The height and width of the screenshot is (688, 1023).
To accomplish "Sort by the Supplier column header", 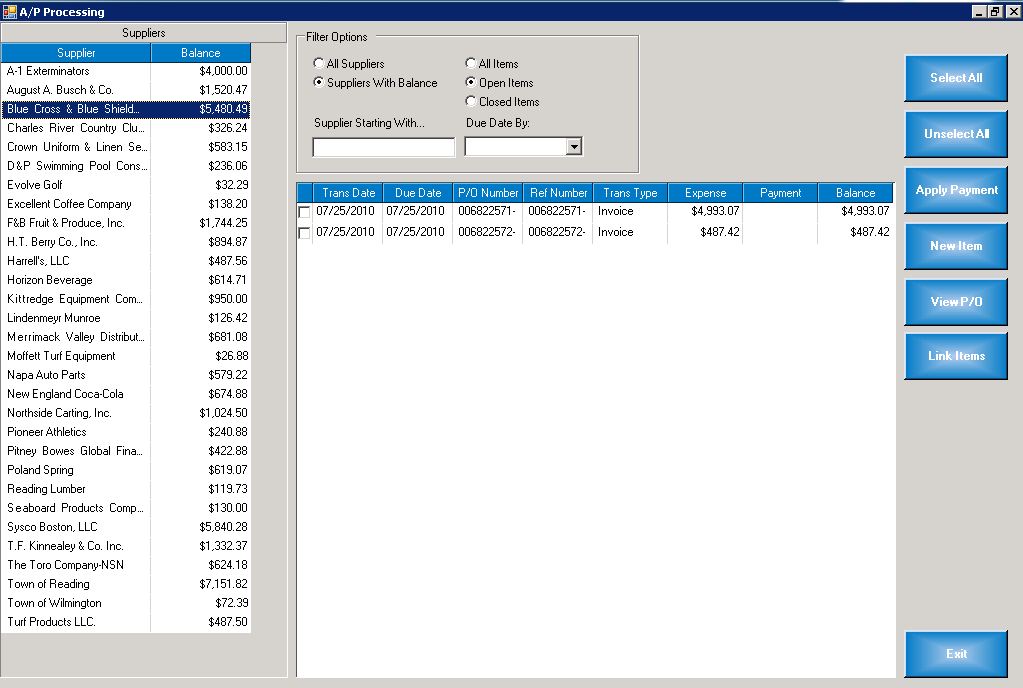I will tap(76, 53).
